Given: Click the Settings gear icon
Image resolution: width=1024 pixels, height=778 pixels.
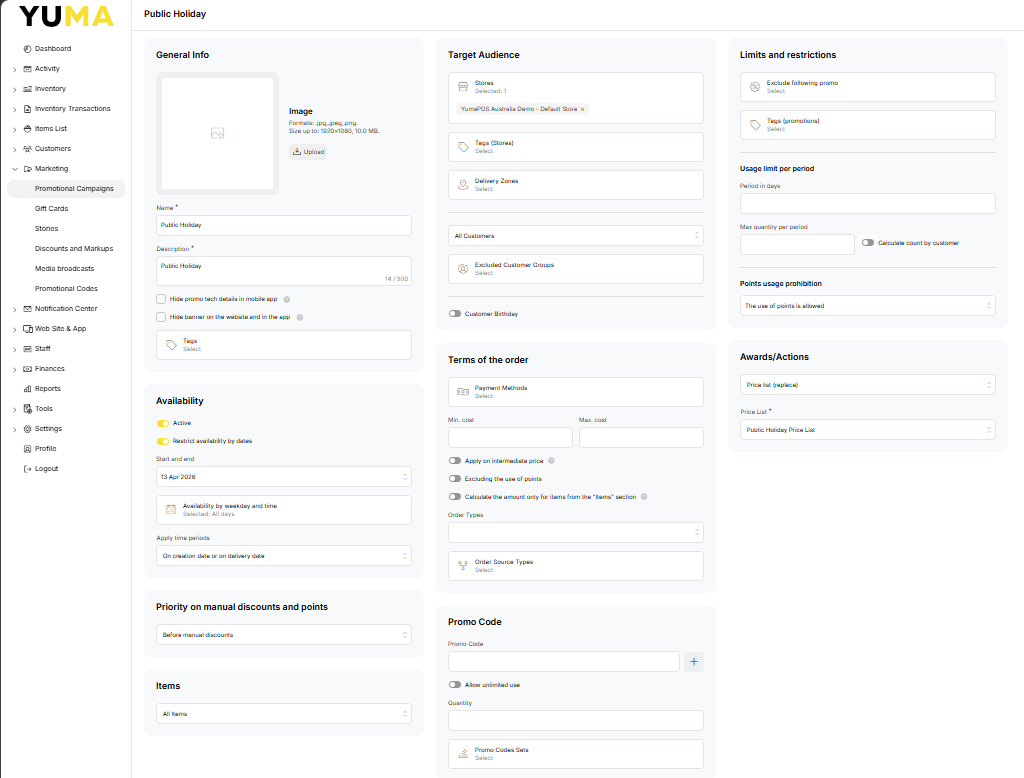Looking at the screenshot, I should (x=27, y=429).
